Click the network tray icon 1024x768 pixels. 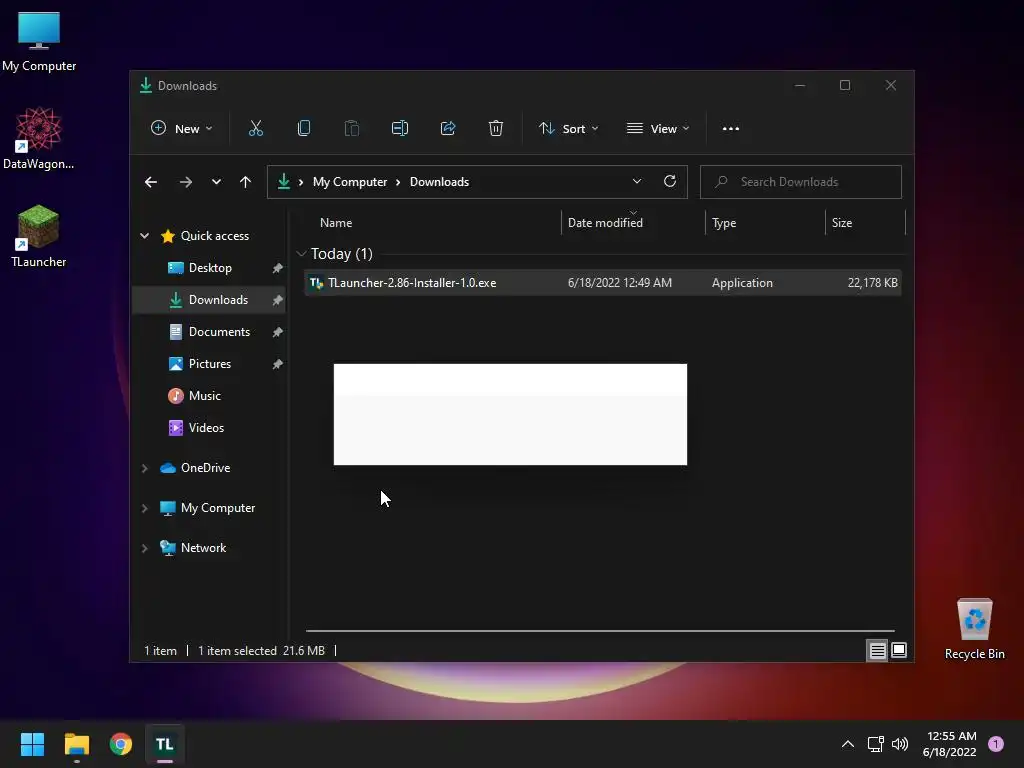[x=875, y=744]
